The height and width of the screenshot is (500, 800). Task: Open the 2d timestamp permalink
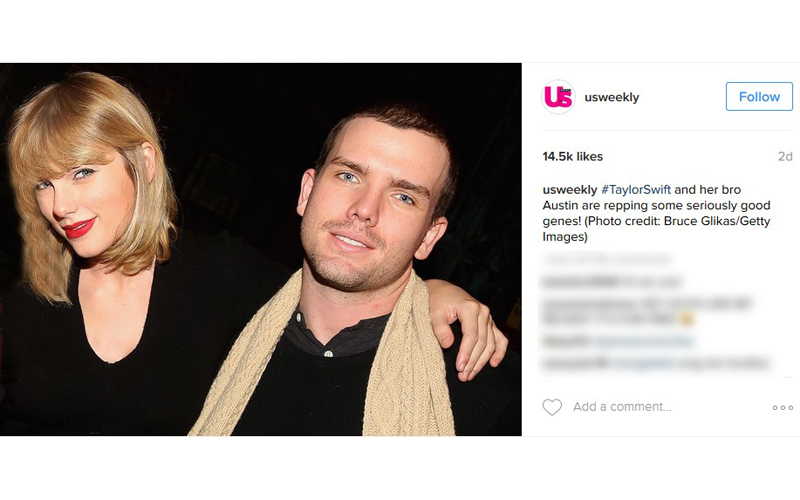pyautogui.click(x=785, y=157)
